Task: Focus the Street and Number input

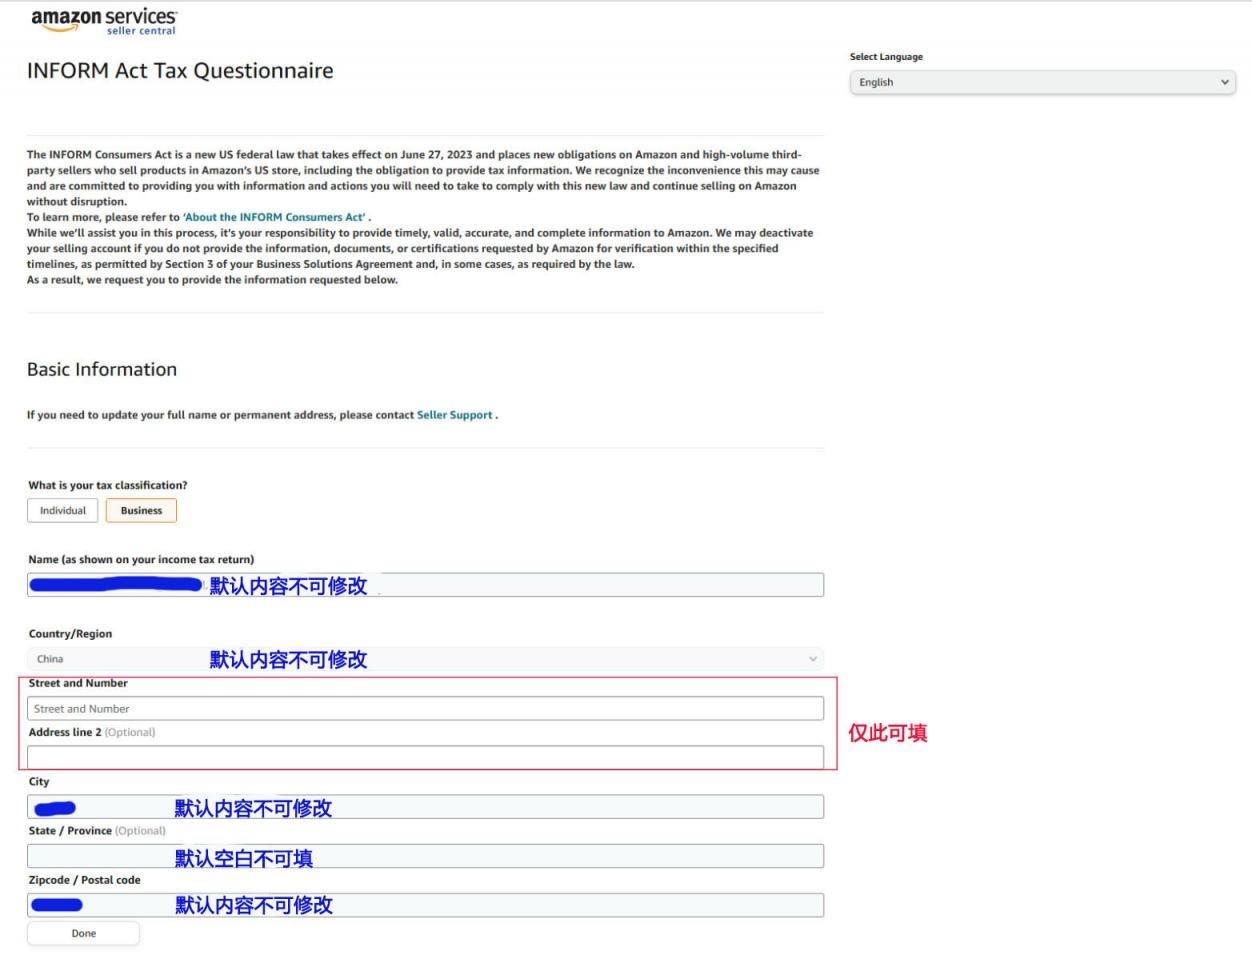Action: click(x=425, y=708)
